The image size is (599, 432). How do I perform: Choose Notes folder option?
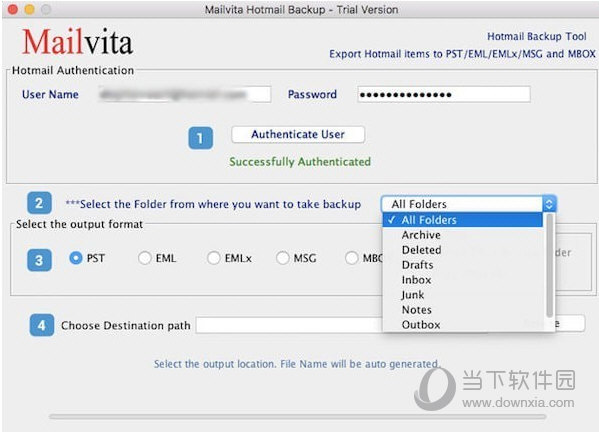tap(463, 309)
